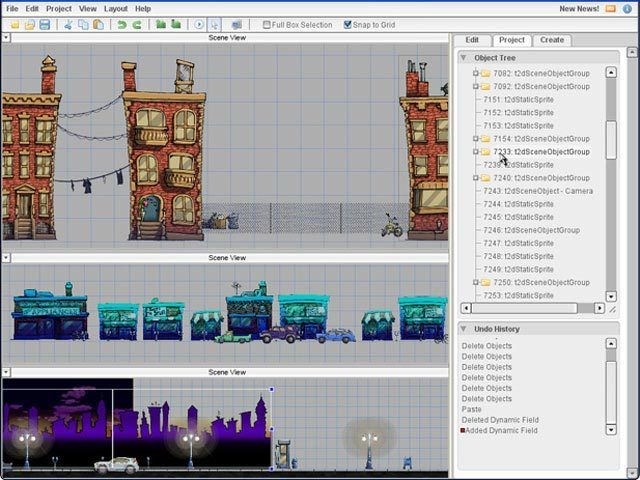The width and height of the screenshot is (640, 480).
Task: Choose the selection arrow tool
Action: (x=215, y=24)
